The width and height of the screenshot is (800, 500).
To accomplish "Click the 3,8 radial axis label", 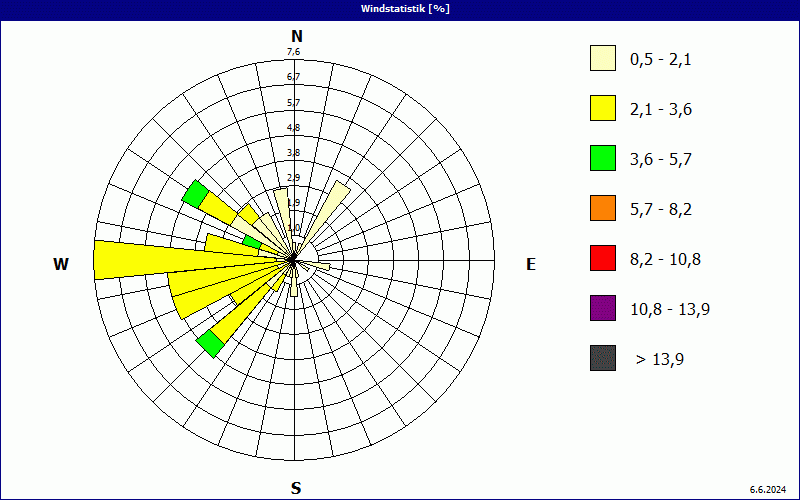I will (x=293, y=152).
